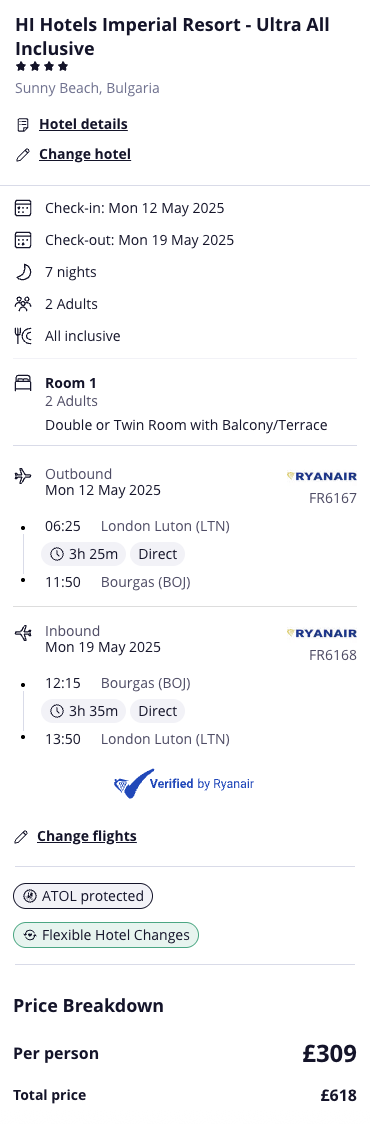This screenshot has width=370, height=1124.
Task: Click the pencil icon beside Change flights
Action: coord(22,837)
